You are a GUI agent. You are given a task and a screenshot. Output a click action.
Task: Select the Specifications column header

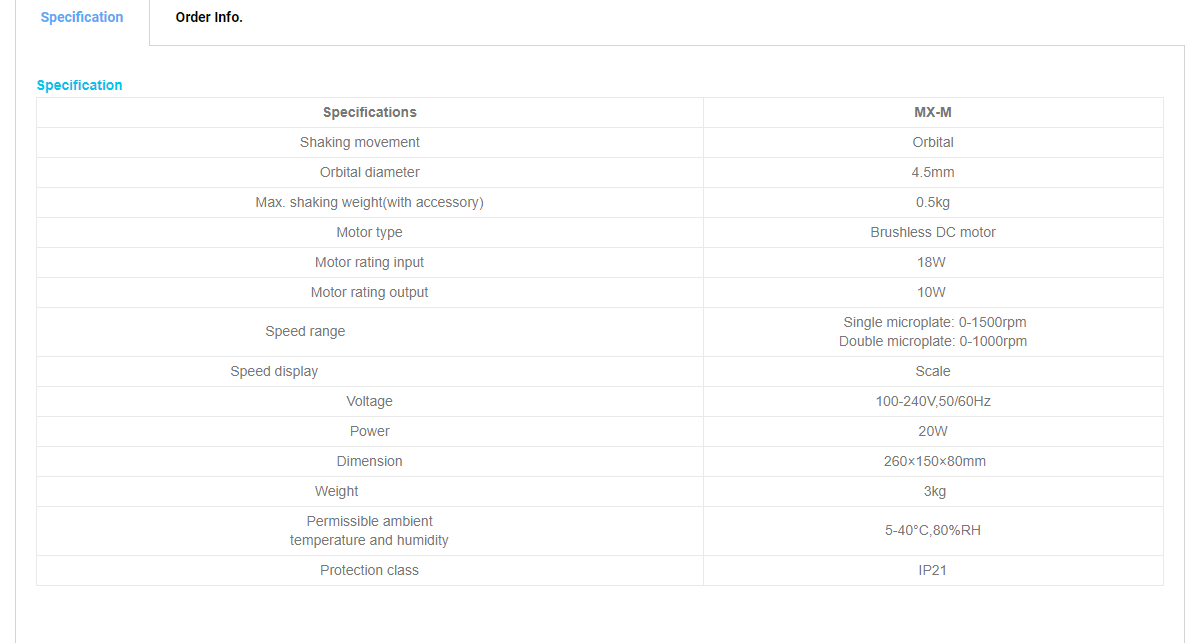tap(369, 112)
